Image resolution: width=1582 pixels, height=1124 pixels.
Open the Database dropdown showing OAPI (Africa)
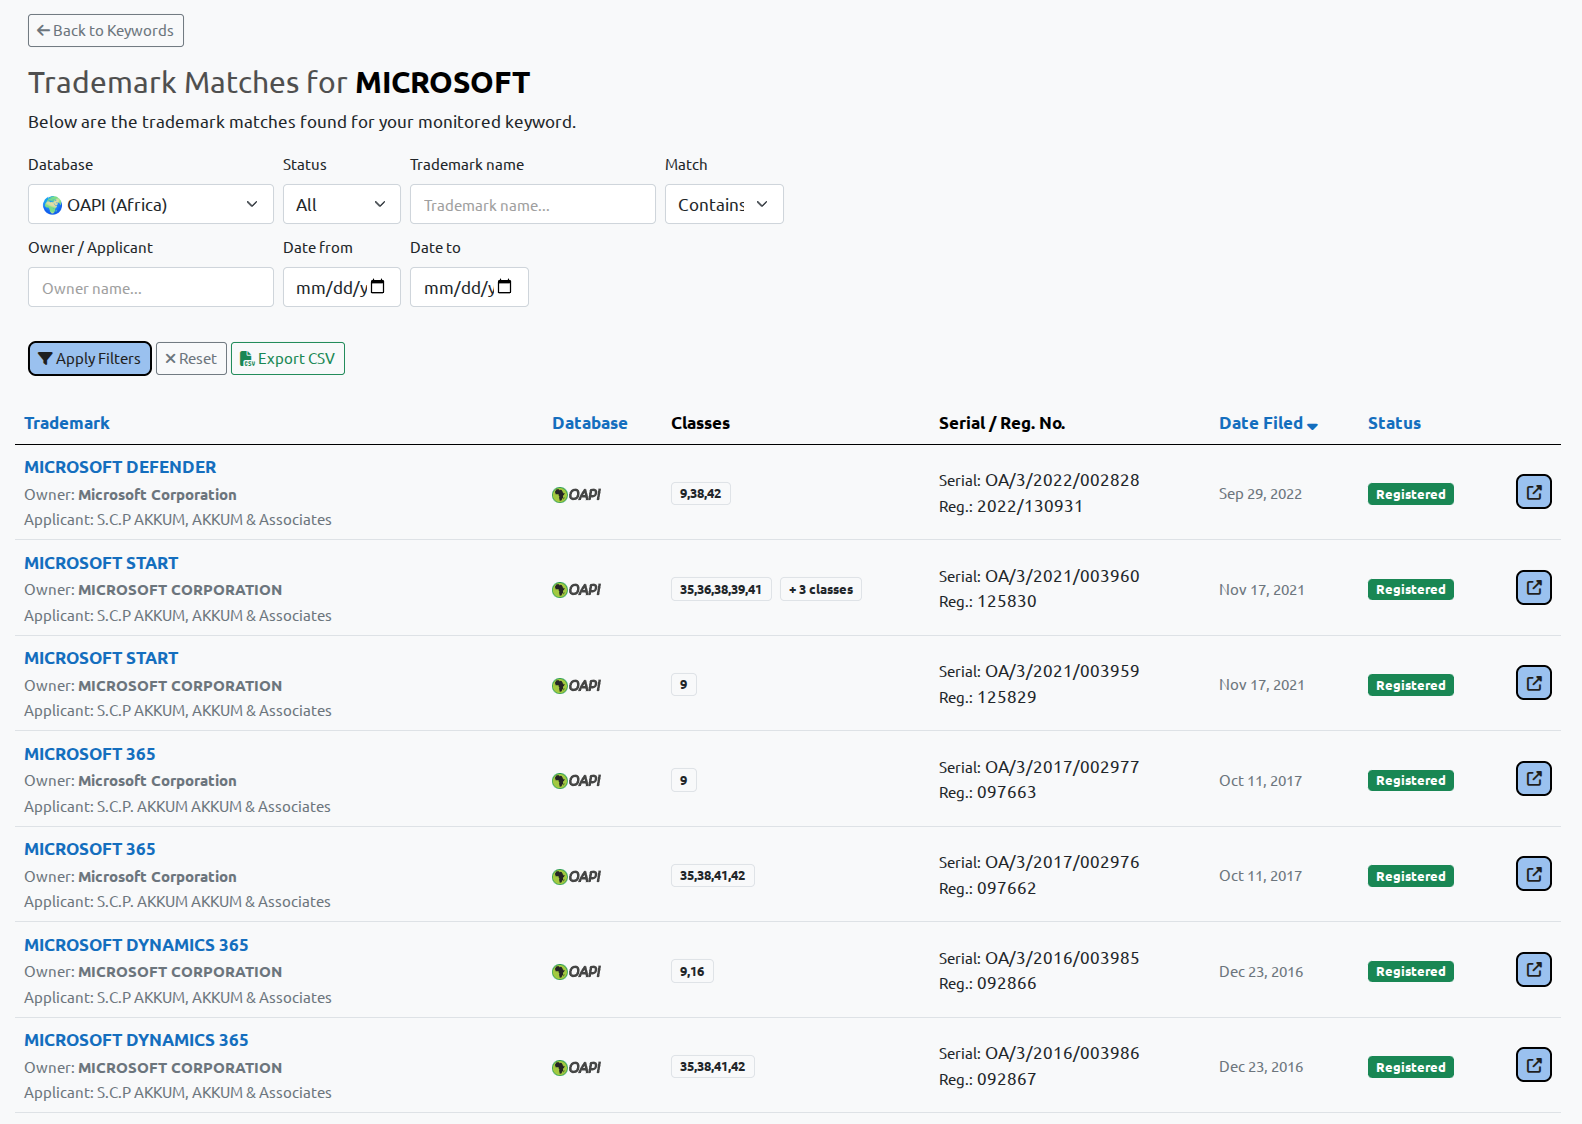tap(150, 204)
